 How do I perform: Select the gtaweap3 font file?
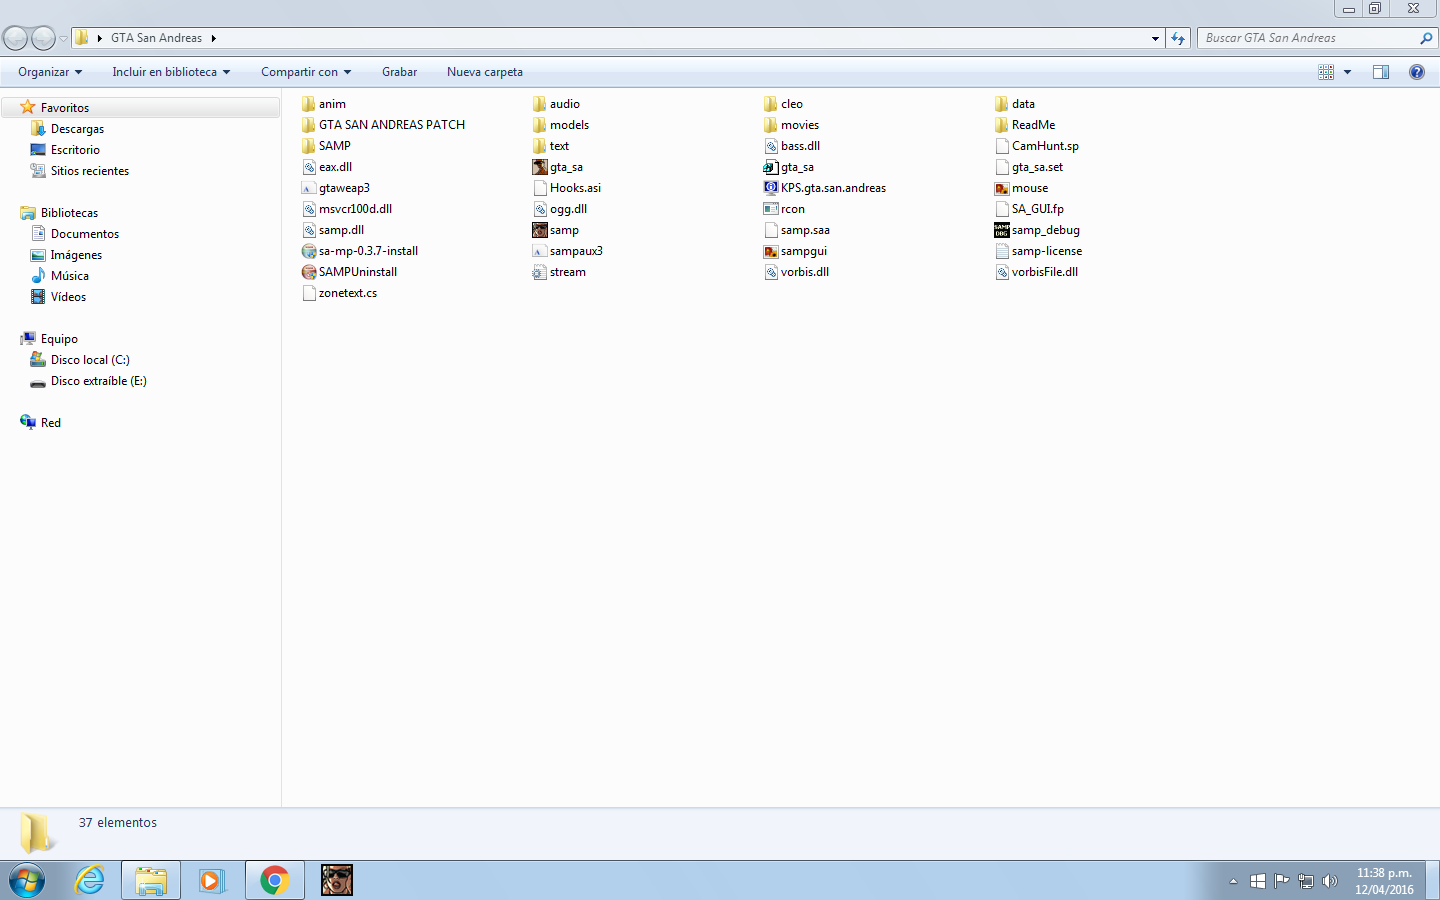(335, 188)
